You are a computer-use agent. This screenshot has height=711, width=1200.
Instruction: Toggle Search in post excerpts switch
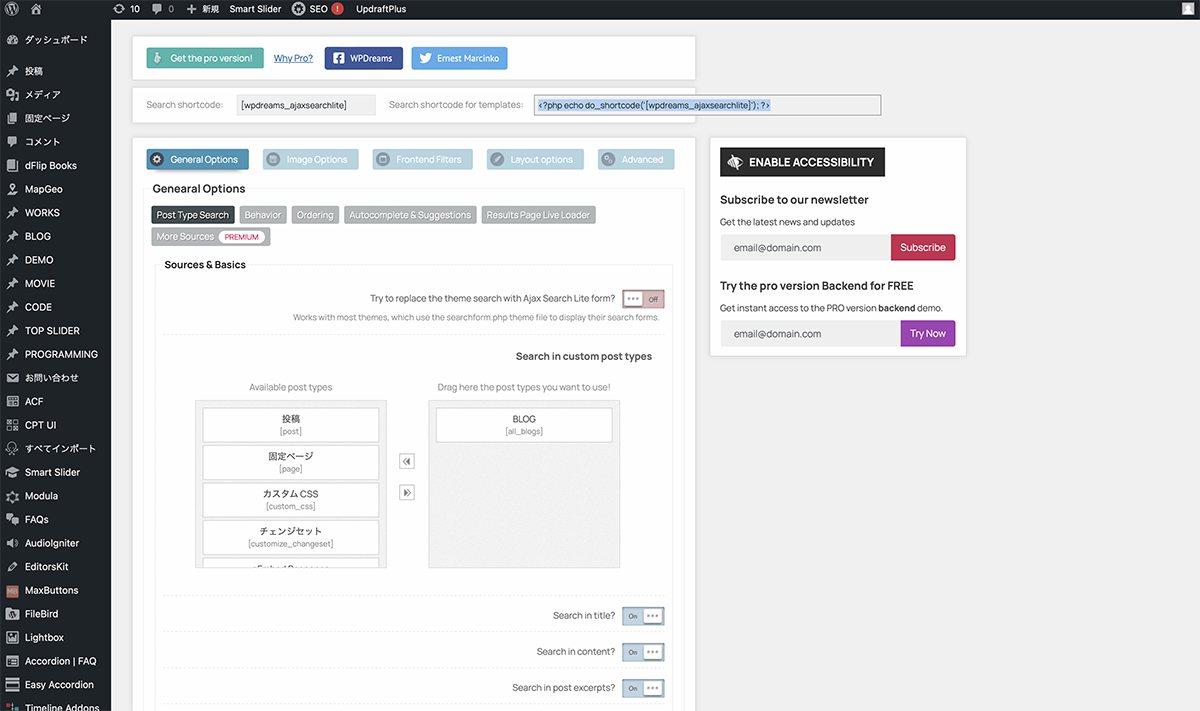coord(643,689)
